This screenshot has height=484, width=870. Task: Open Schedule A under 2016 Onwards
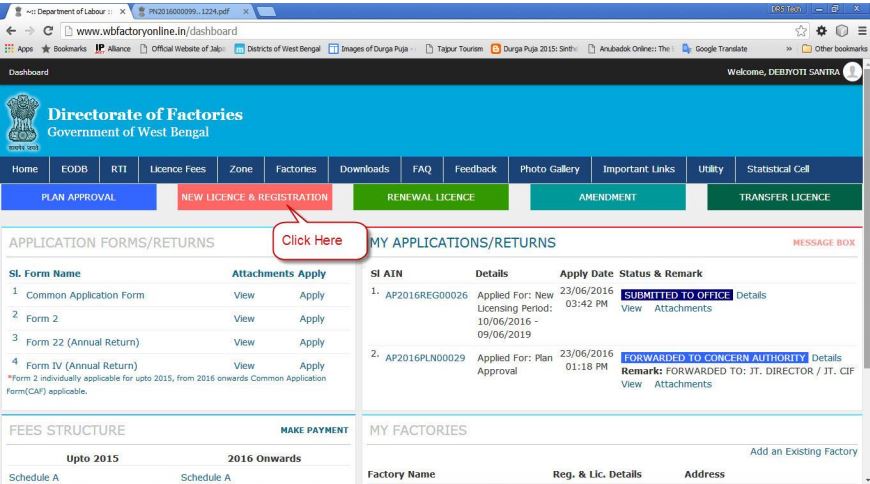[206, 477]
